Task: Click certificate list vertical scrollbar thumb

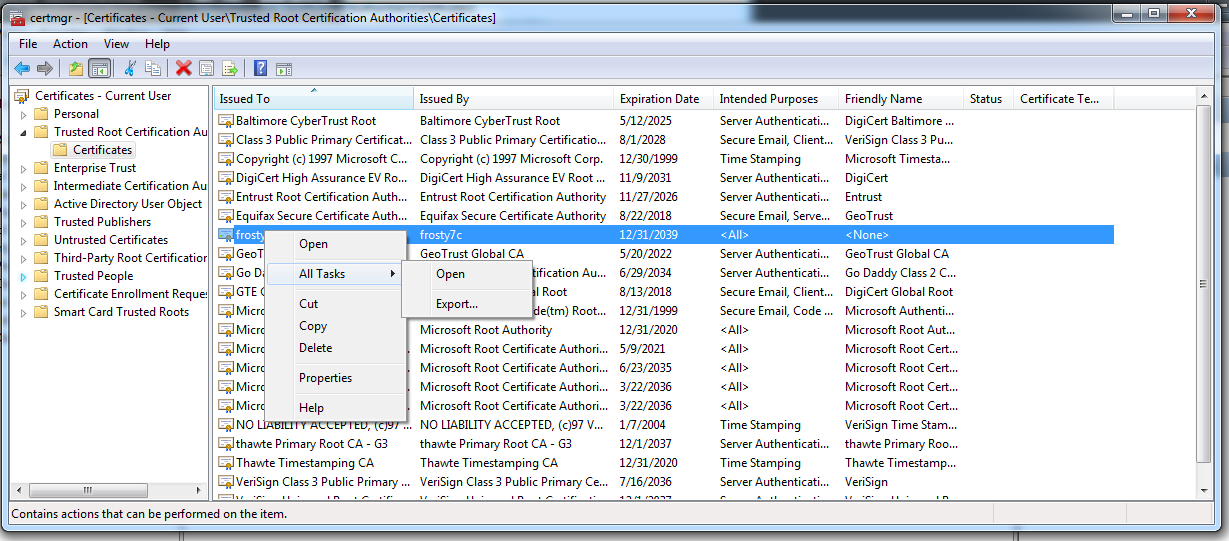Action: point(1205,285)
